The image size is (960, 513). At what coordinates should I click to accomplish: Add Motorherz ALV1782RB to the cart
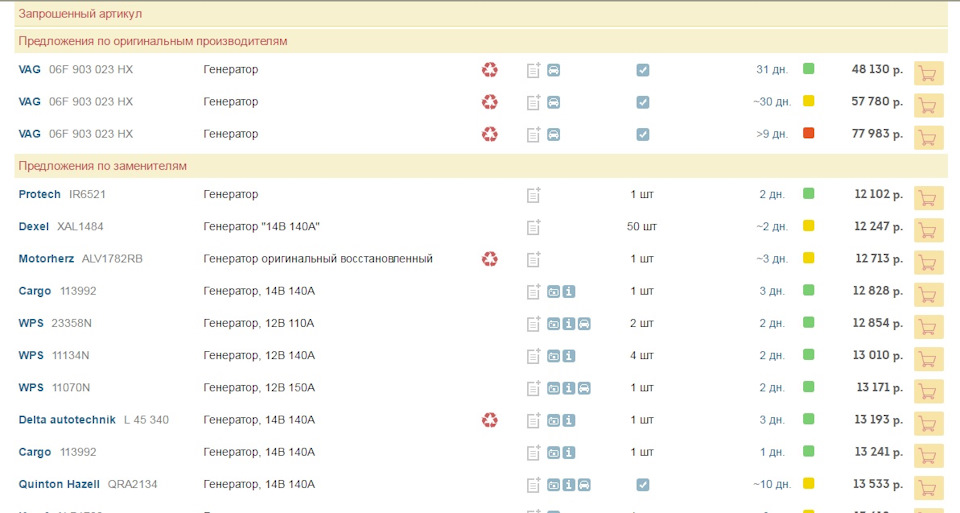(x=928, y=263)
